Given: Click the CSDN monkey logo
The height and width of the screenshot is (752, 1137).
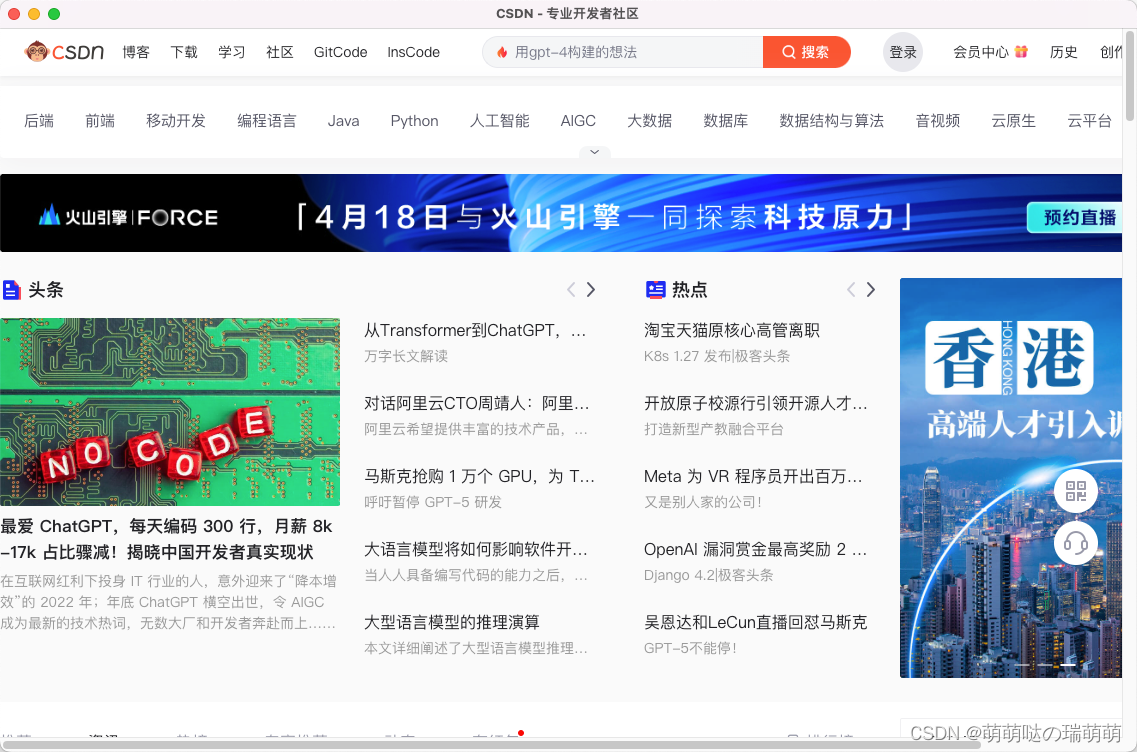Looking at the screenshot, I should [64, 51].
